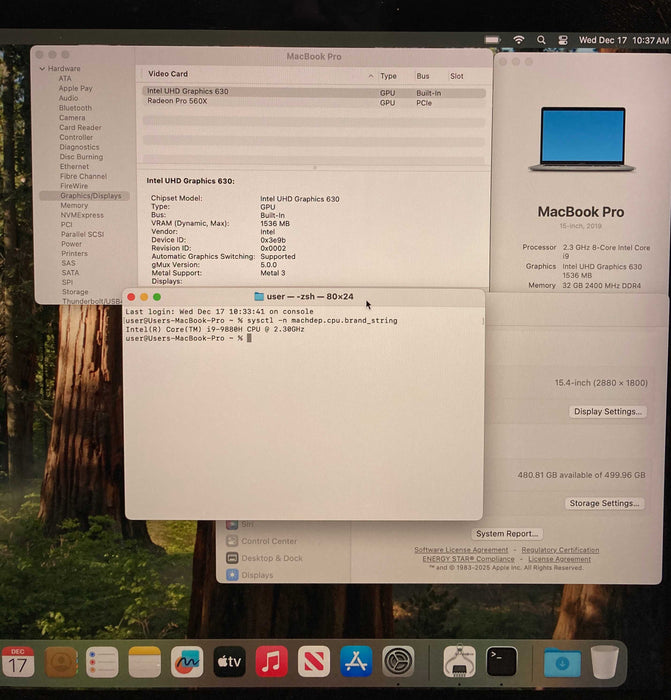Select NVMExpress in the Hardware list
671x700 pixels.
pos(82,215)
